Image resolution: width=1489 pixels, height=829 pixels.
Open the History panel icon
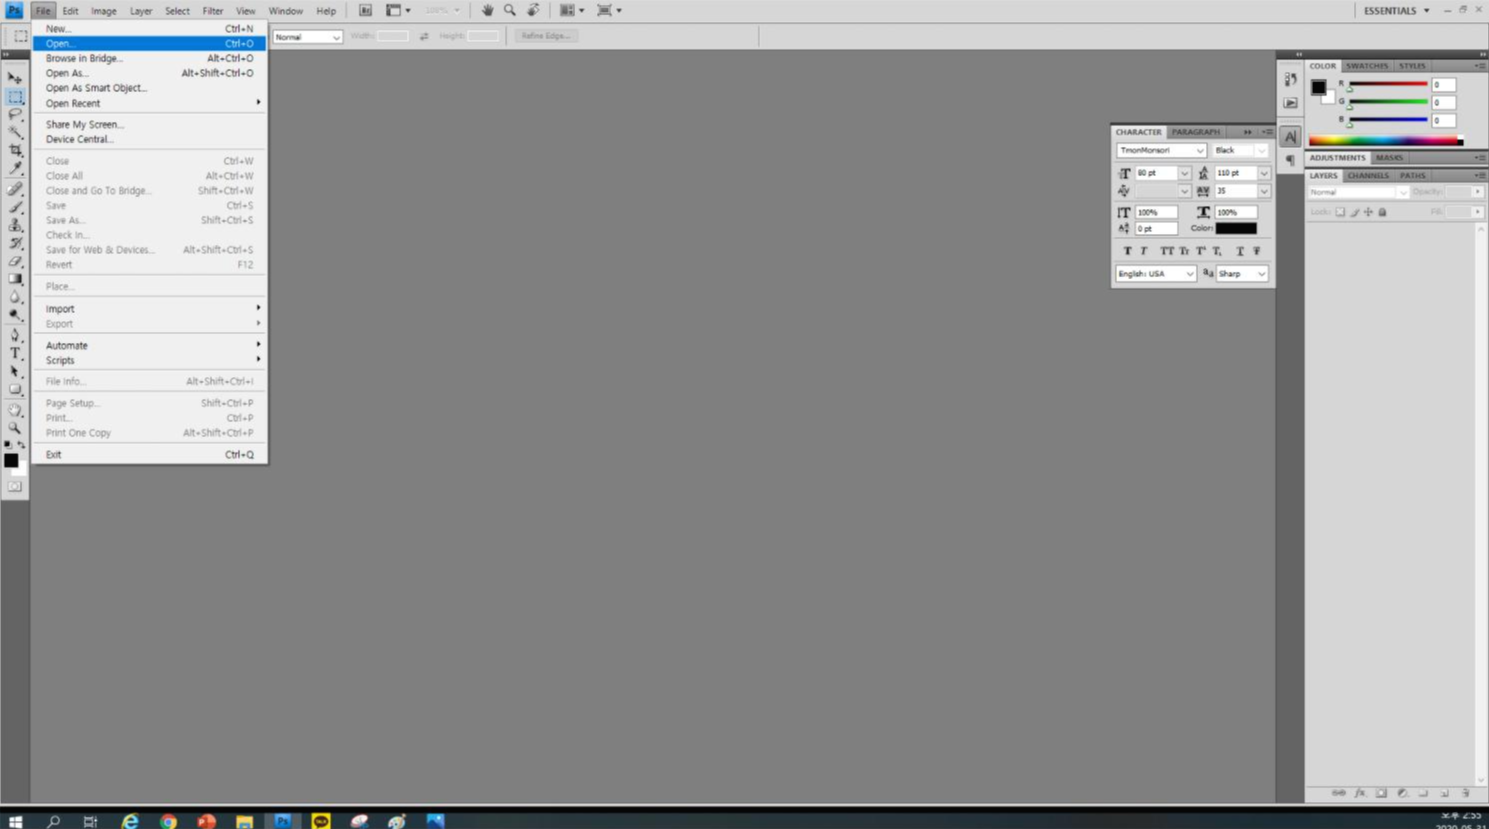(x=1290, y=79)
